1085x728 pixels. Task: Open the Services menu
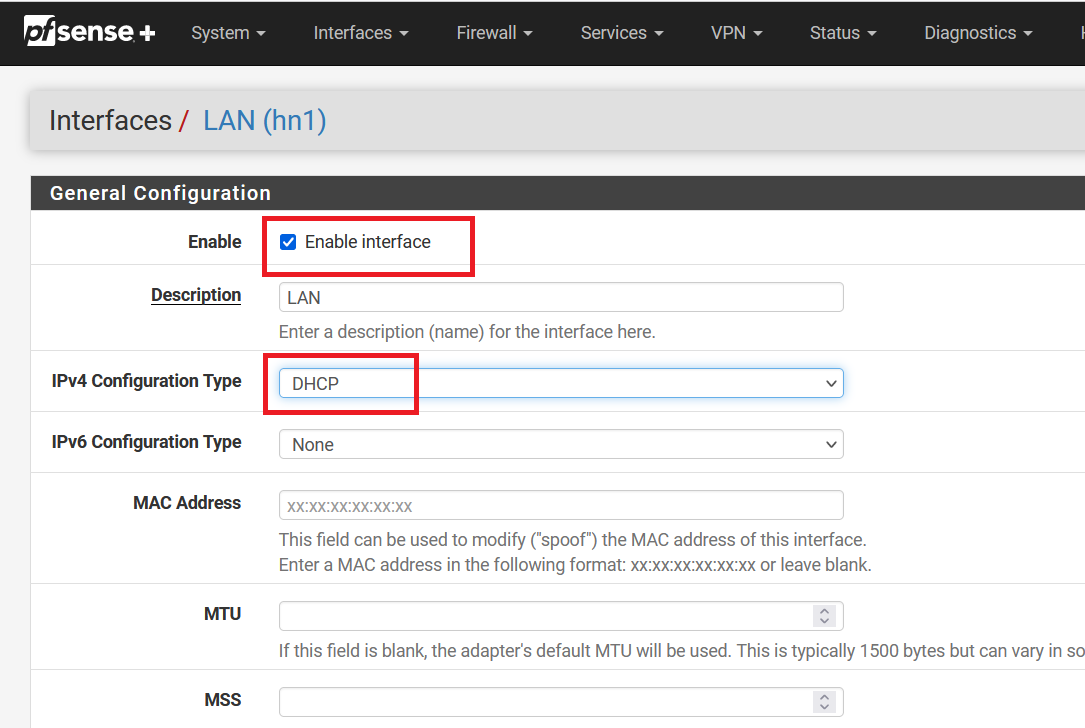pyautogui.click(x=621, y=33)
